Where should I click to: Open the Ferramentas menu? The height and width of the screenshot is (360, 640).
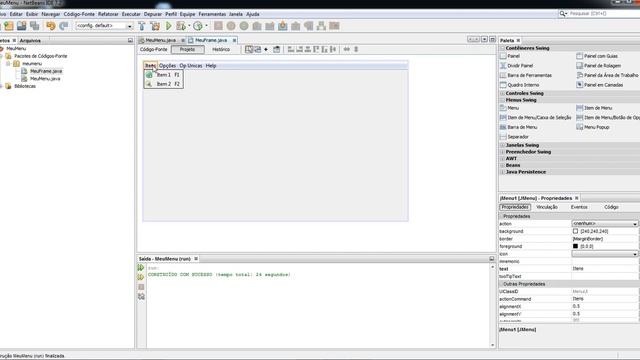pos(212,14)
